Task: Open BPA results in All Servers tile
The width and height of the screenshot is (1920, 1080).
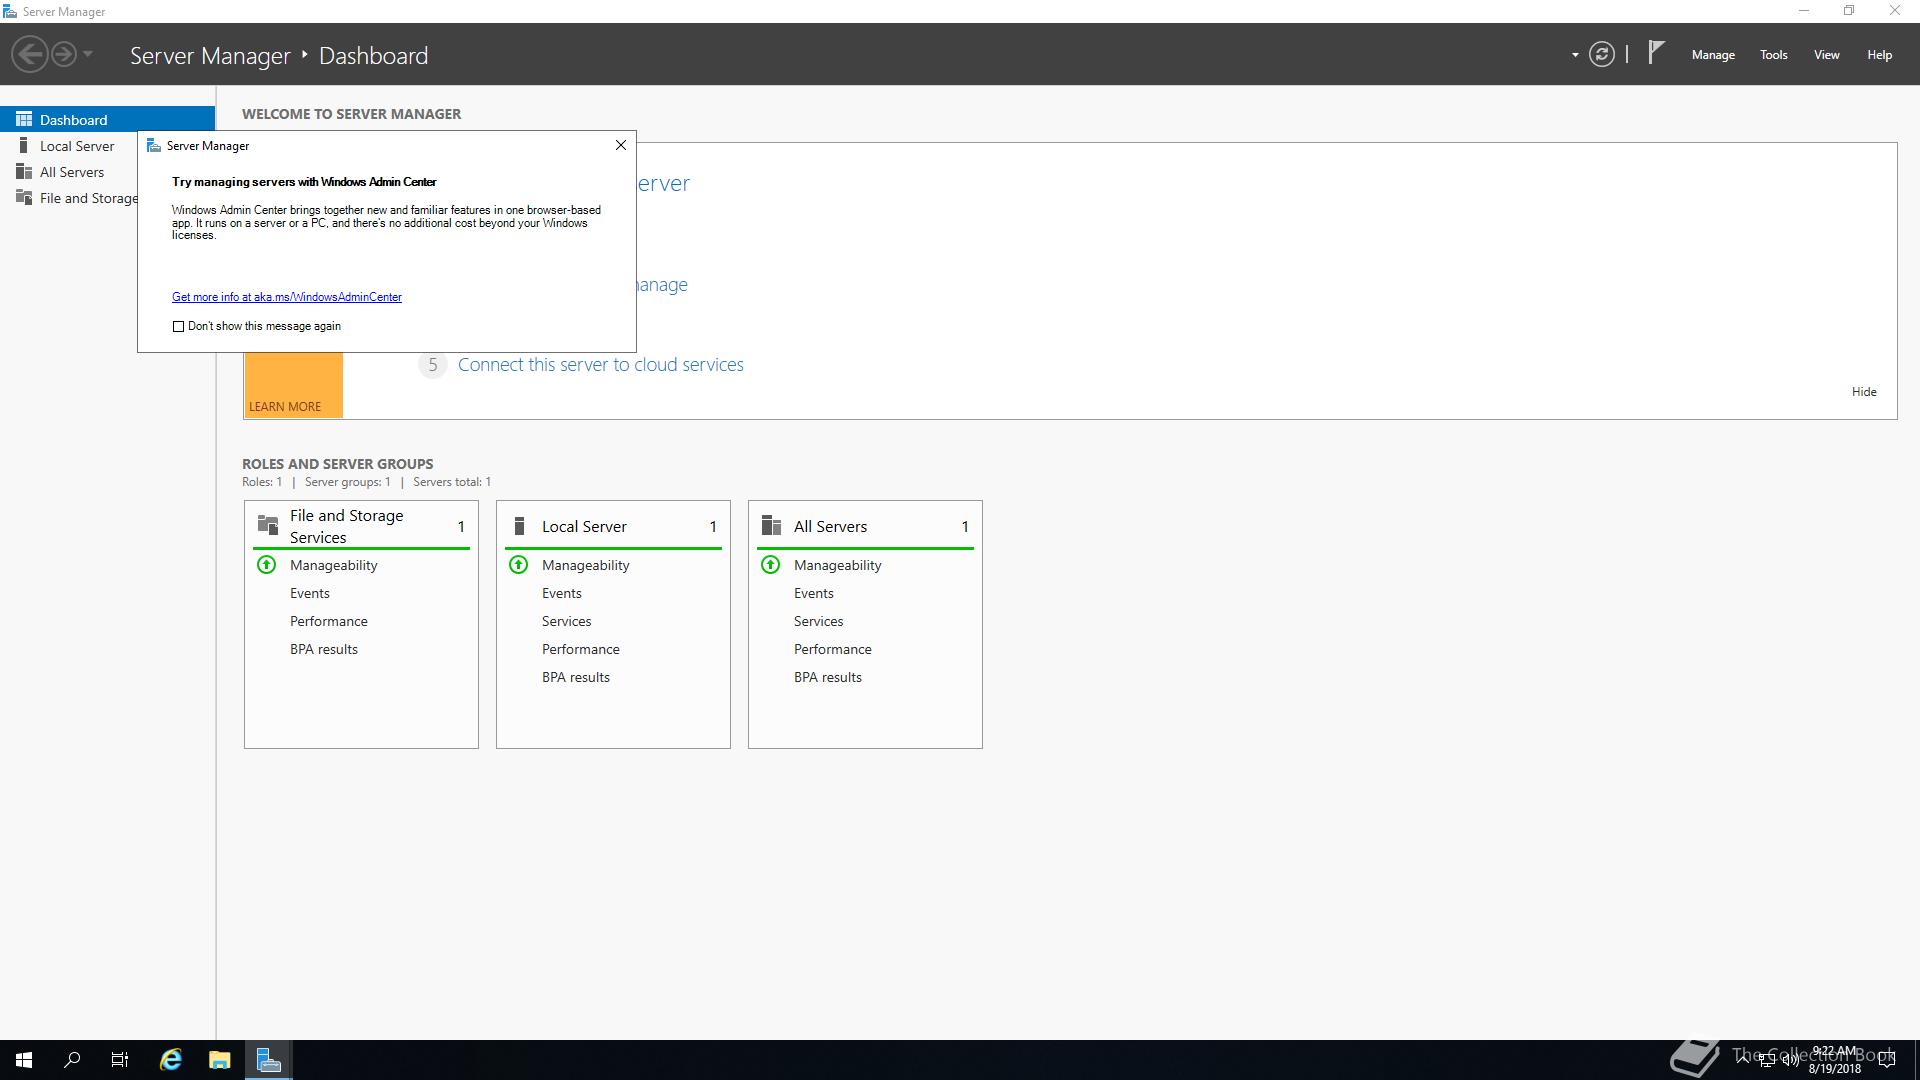Action: coord(827,677)
